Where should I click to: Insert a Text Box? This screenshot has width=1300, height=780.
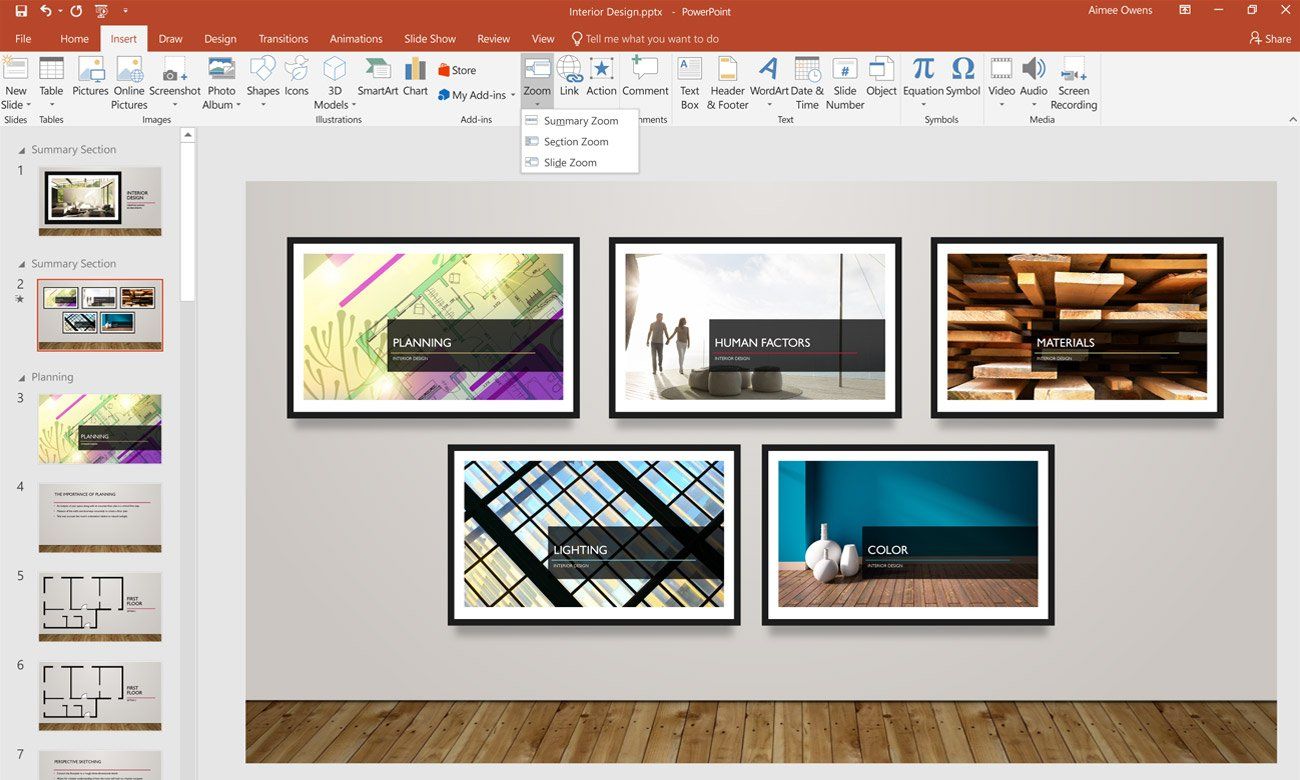[690, 83]
